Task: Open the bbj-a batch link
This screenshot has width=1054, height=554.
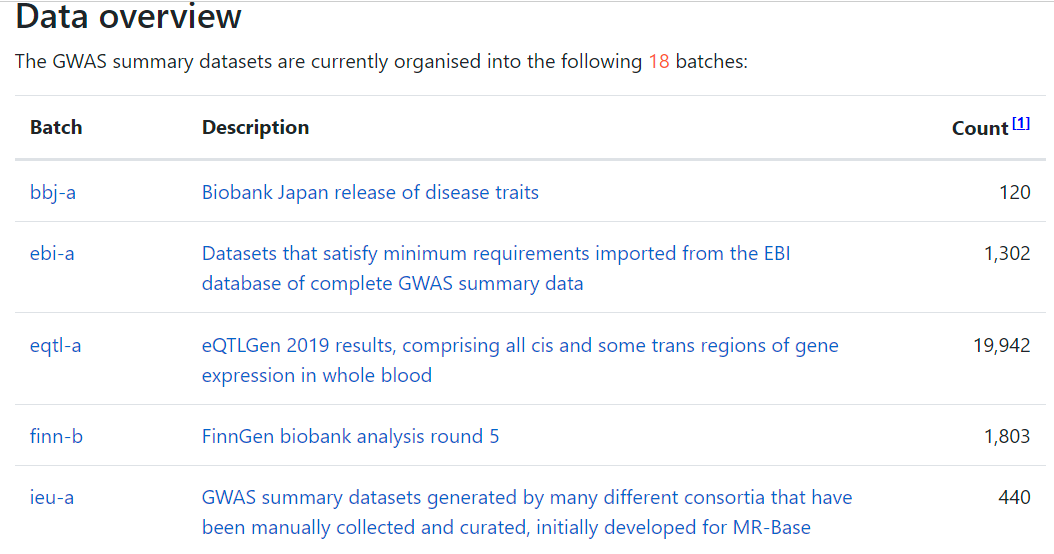Action: (53, 192)
